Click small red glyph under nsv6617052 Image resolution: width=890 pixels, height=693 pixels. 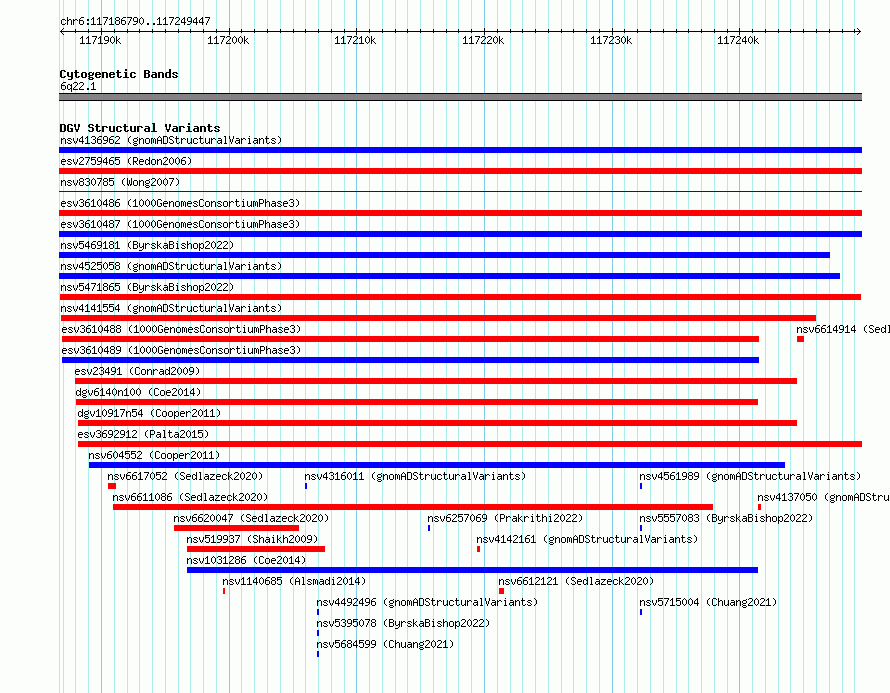point(112,486)
